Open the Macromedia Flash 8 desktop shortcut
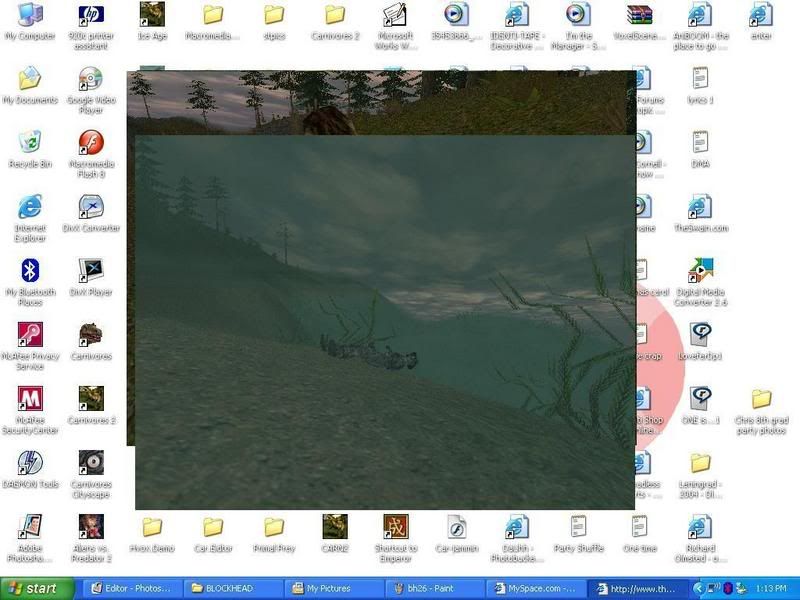 91,143
